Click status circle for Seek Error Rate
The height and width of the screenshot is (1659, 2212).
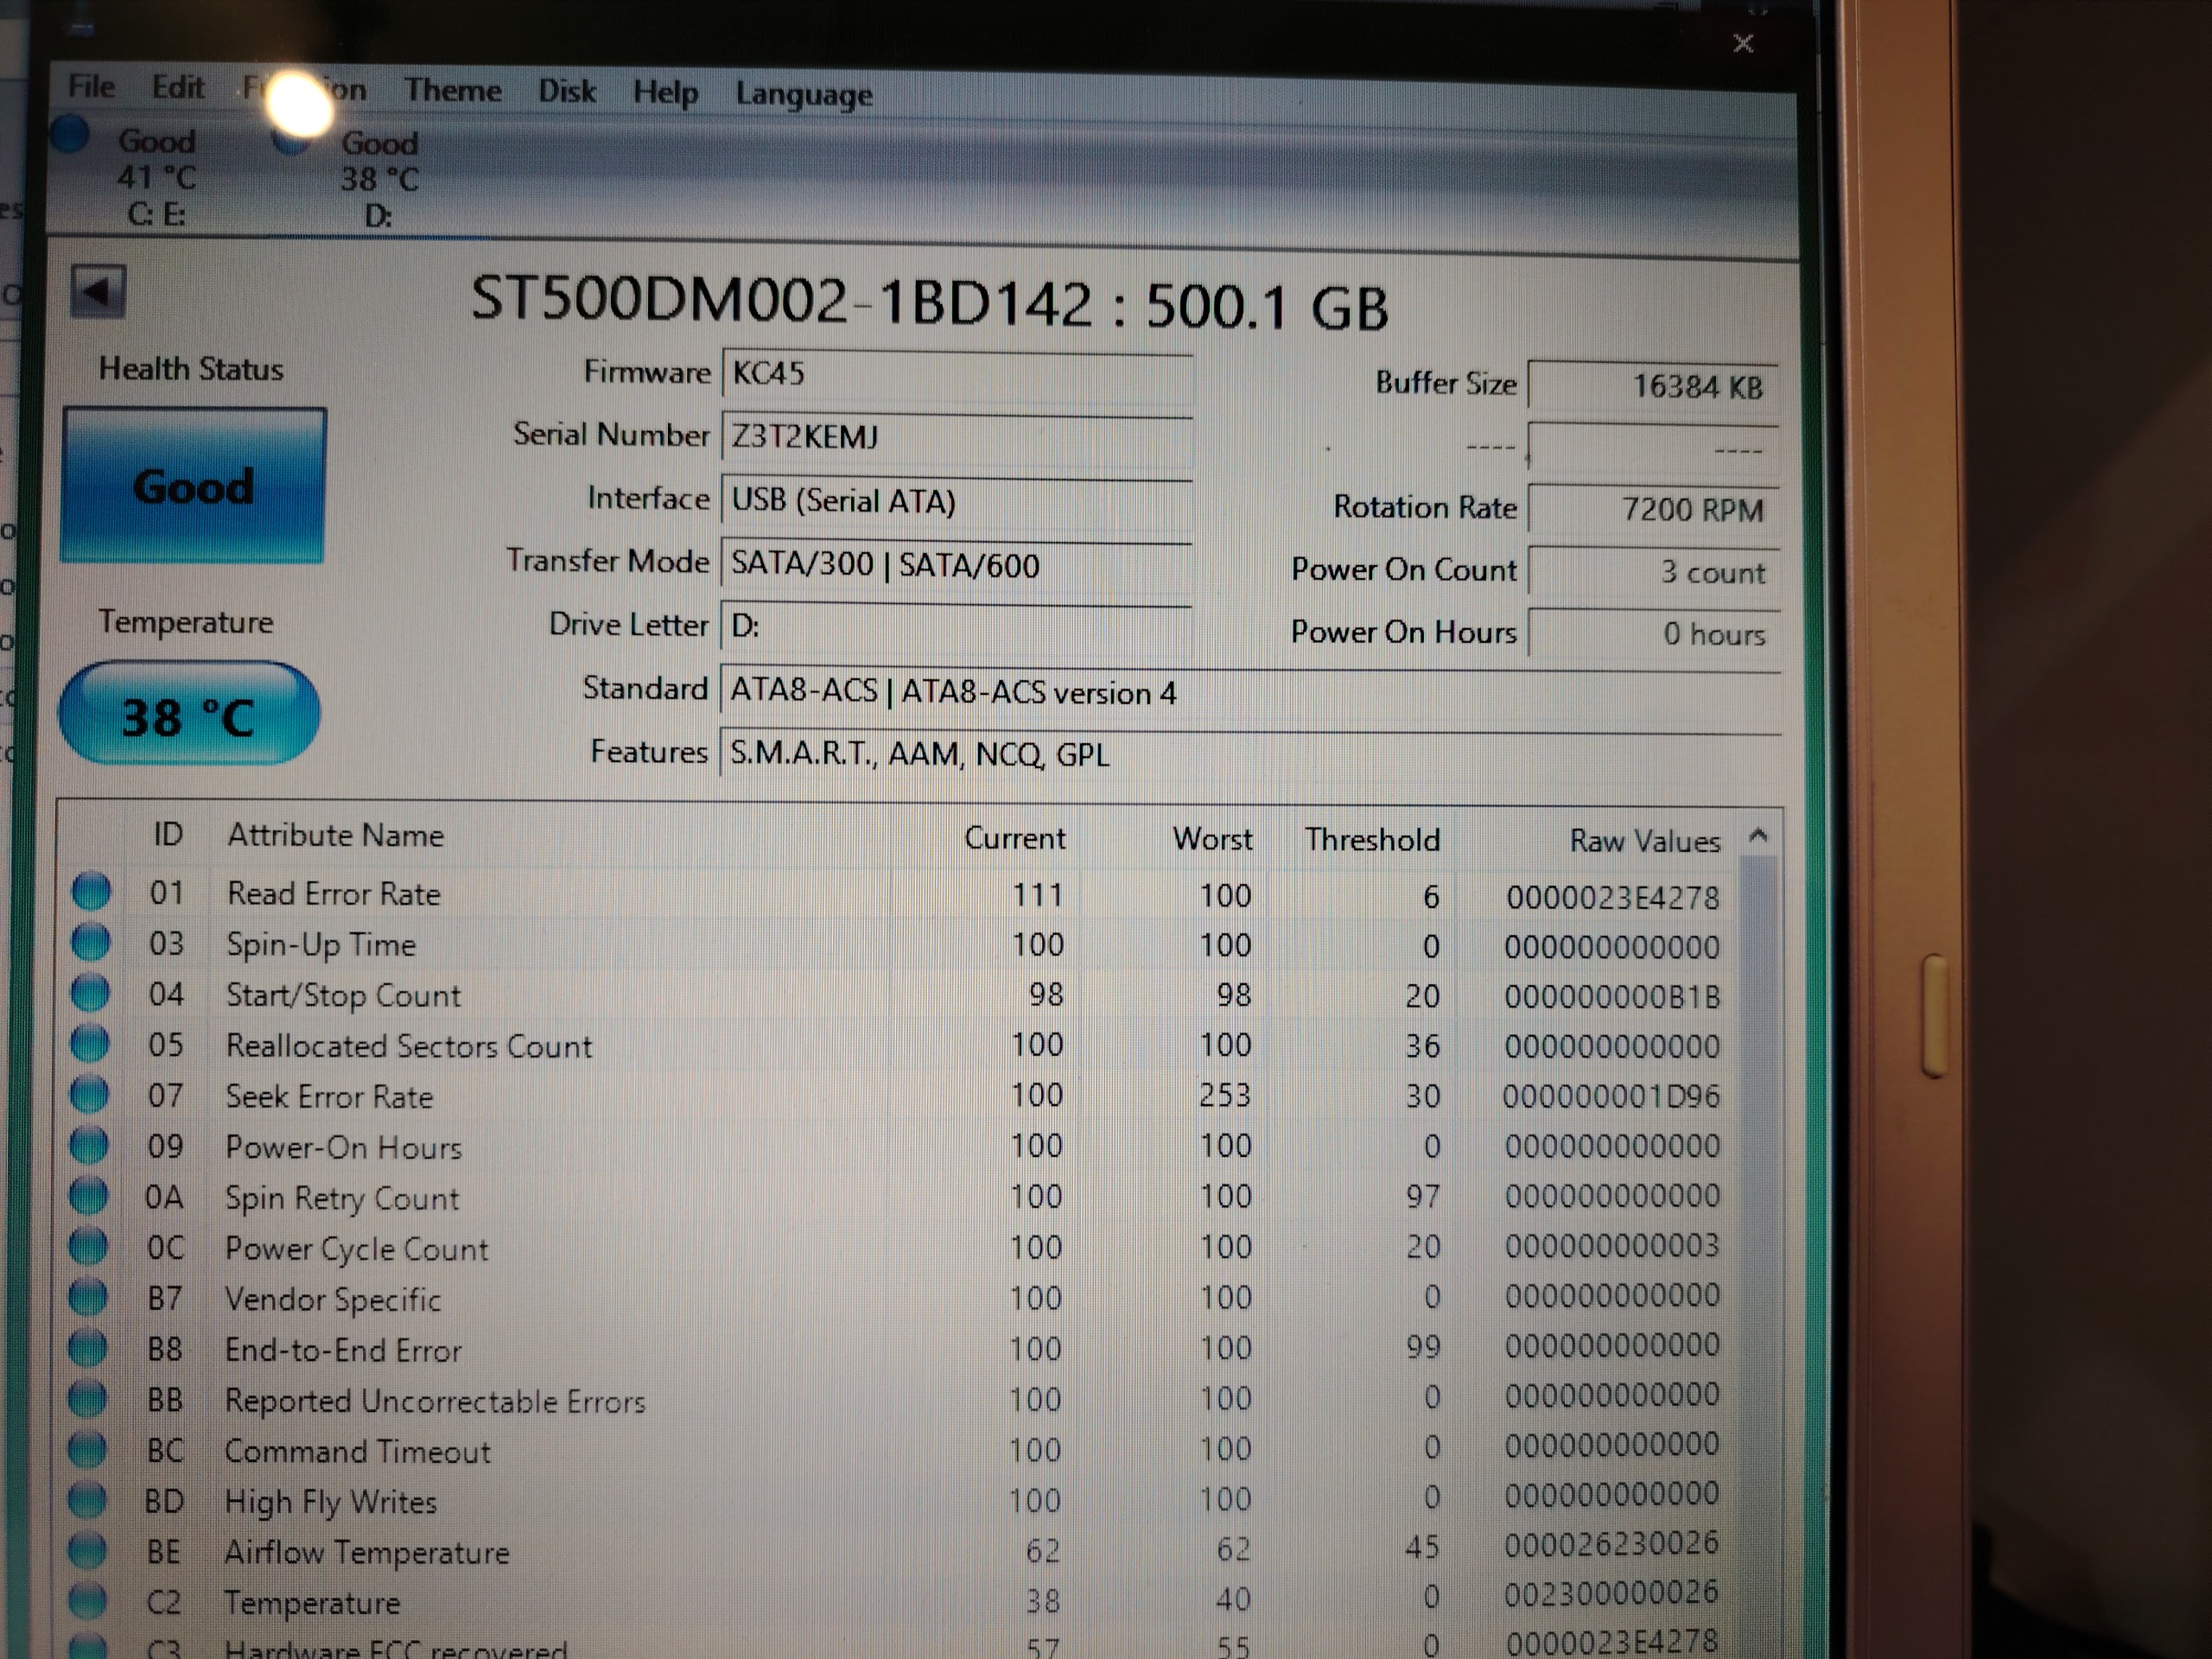pos(89,1094)
